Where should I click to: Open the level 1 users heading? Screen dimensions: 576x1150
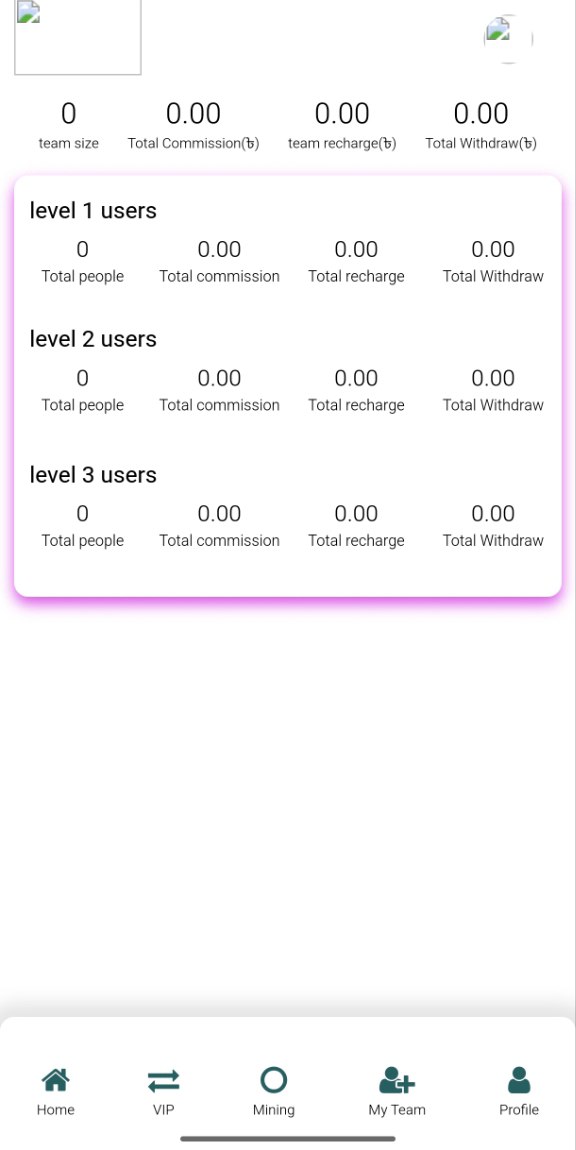pos(93,210)
